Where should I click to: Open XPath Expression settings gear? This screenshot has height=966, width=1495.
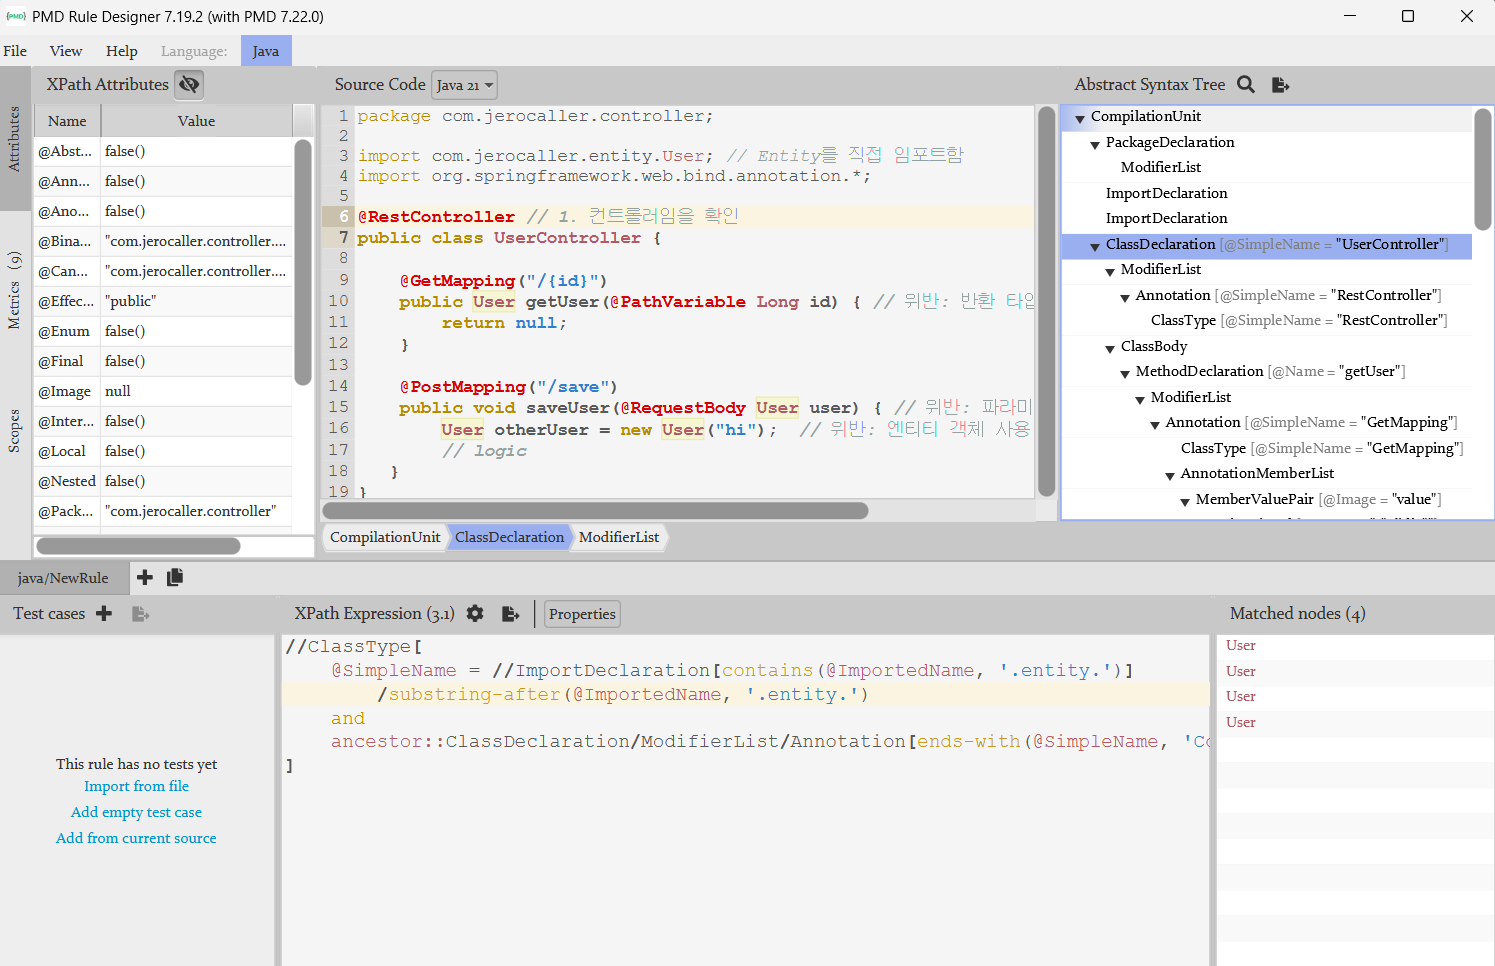475,613
